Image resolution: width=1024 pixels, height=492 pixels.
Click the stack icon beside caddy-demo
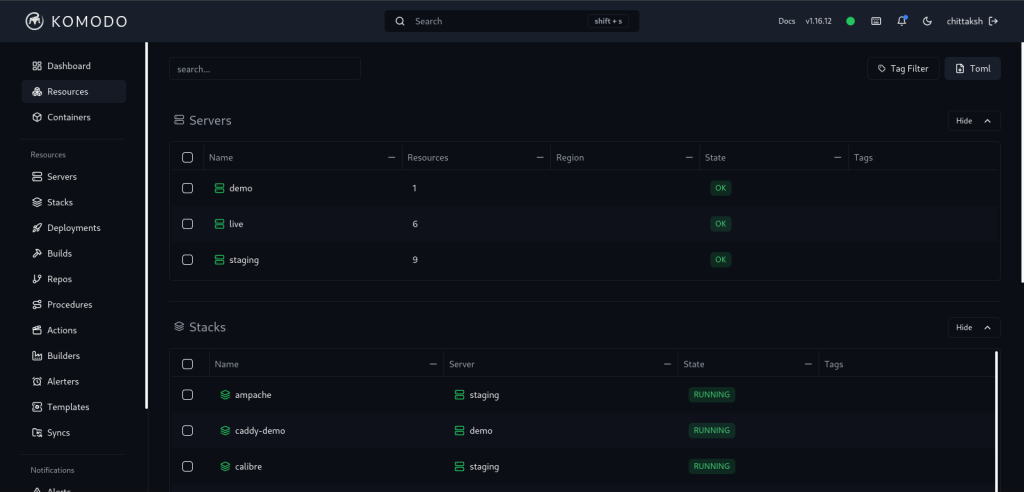pyautogui.click(x=225, y=431)
